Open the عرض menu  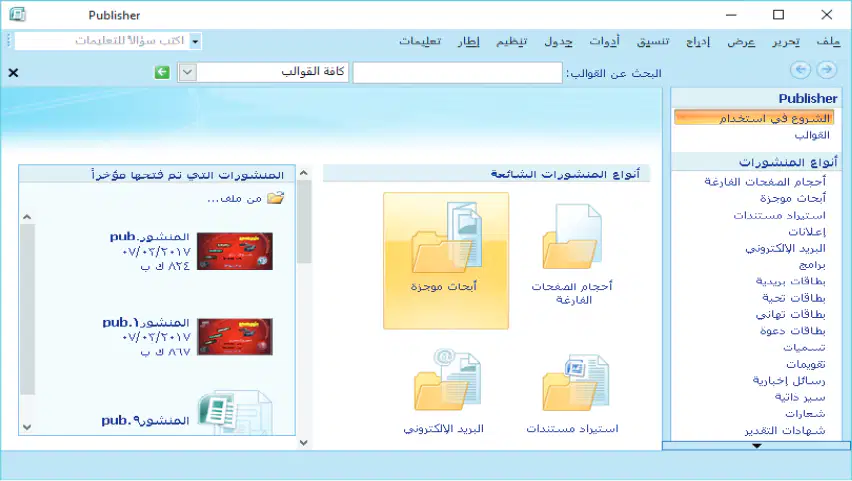[x=741, y=41]
